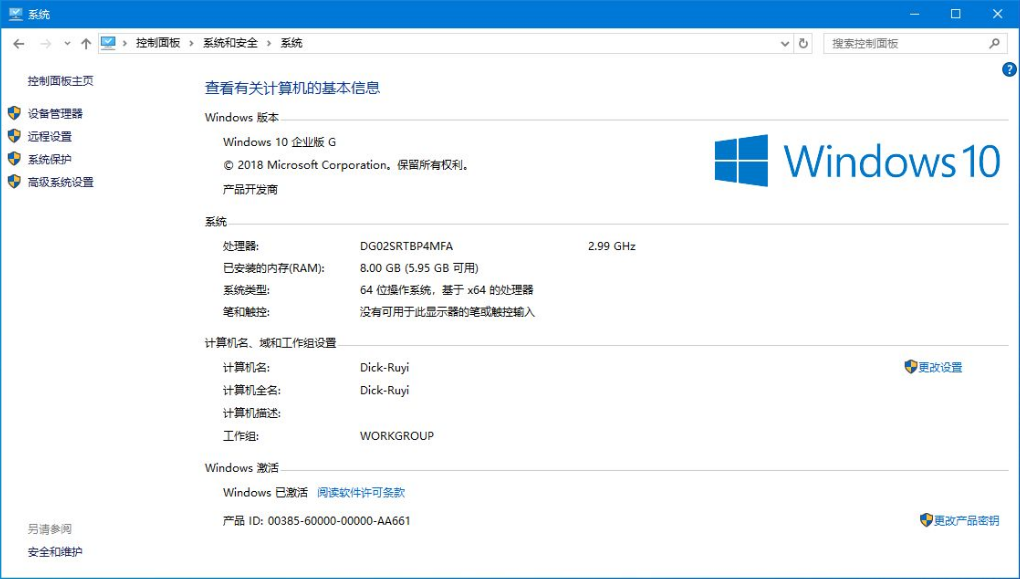The image size is (1020, 579).
Task: Click the up arrow to parent folder
Action: pyautogui.click(x=85, y=43)
